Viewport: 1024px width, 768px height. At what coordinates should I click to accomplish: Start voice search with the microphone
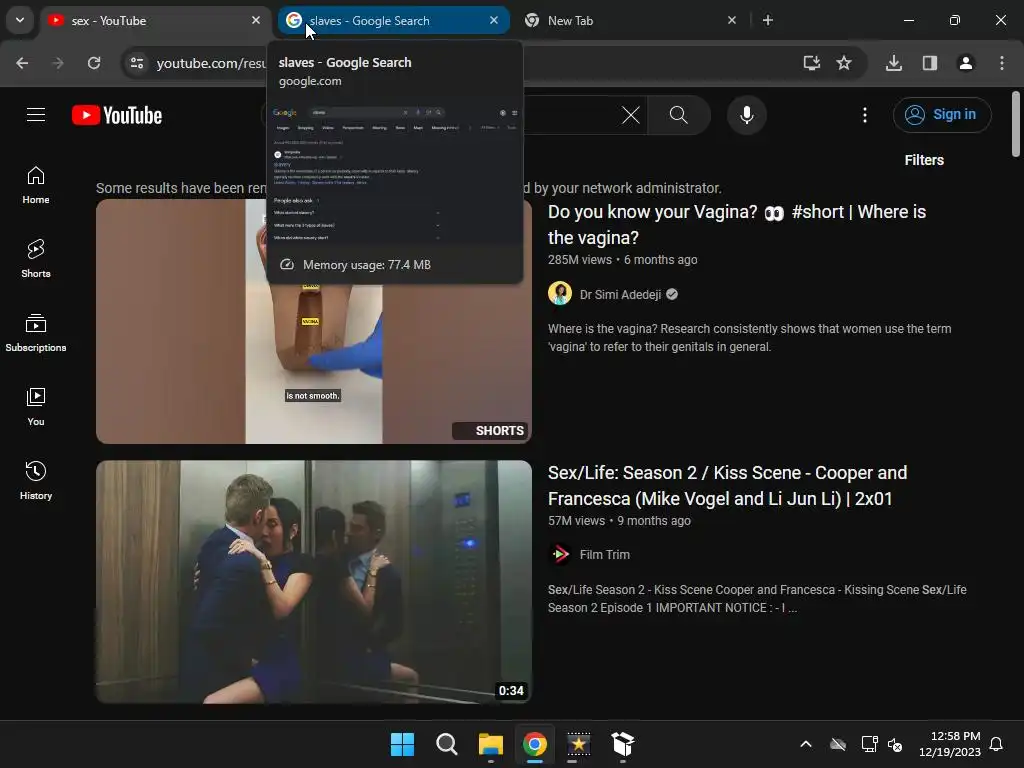[x=746, y=115]
